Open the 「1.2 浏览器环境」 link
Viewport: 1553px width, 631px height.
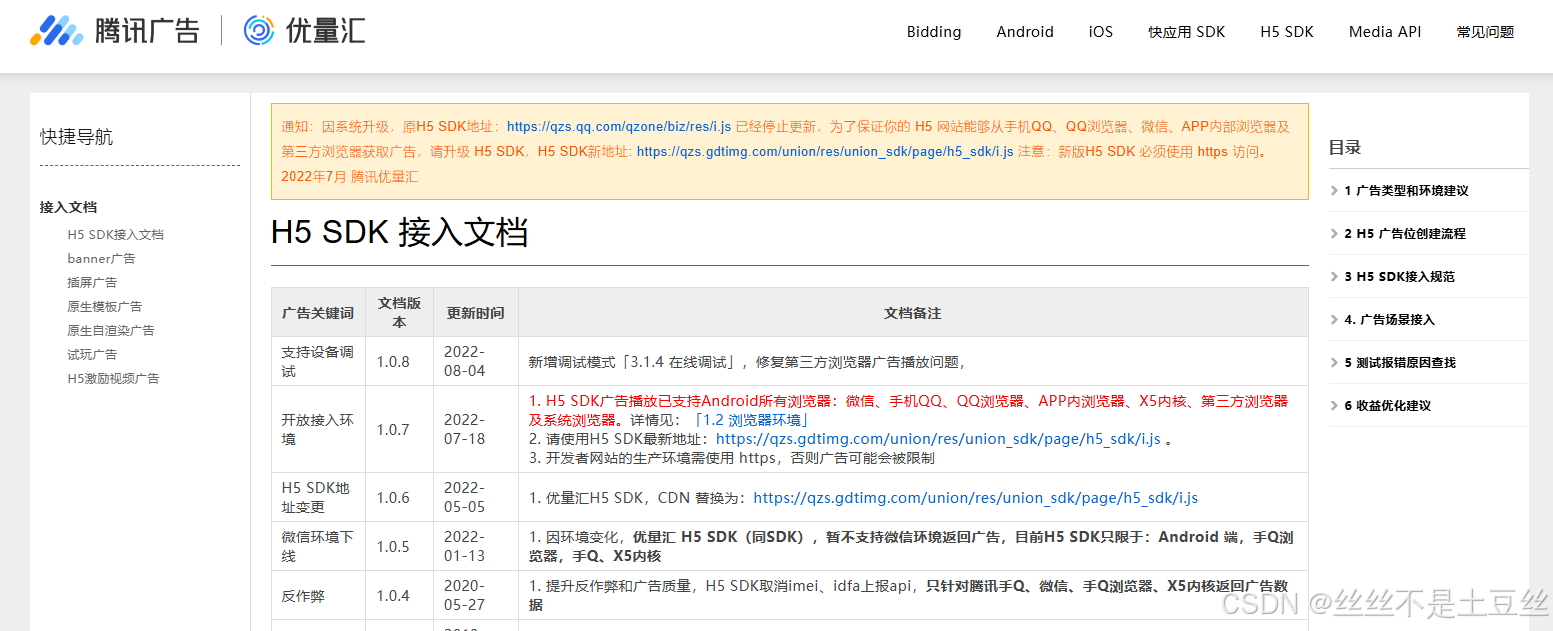click(x=751, y=421)
